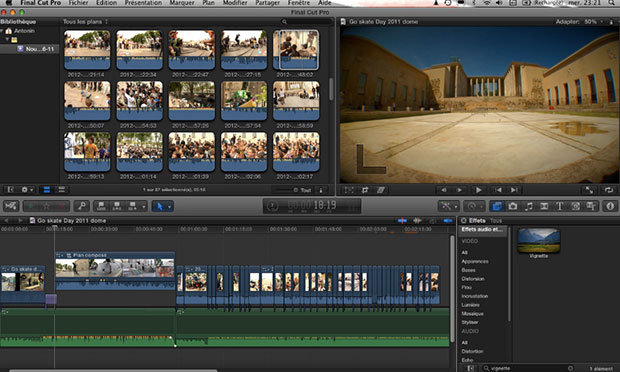This screenshot has width=620, height=372.
Task: Open the 'Tous les plans' filter popup
Action: pos(85,22)
